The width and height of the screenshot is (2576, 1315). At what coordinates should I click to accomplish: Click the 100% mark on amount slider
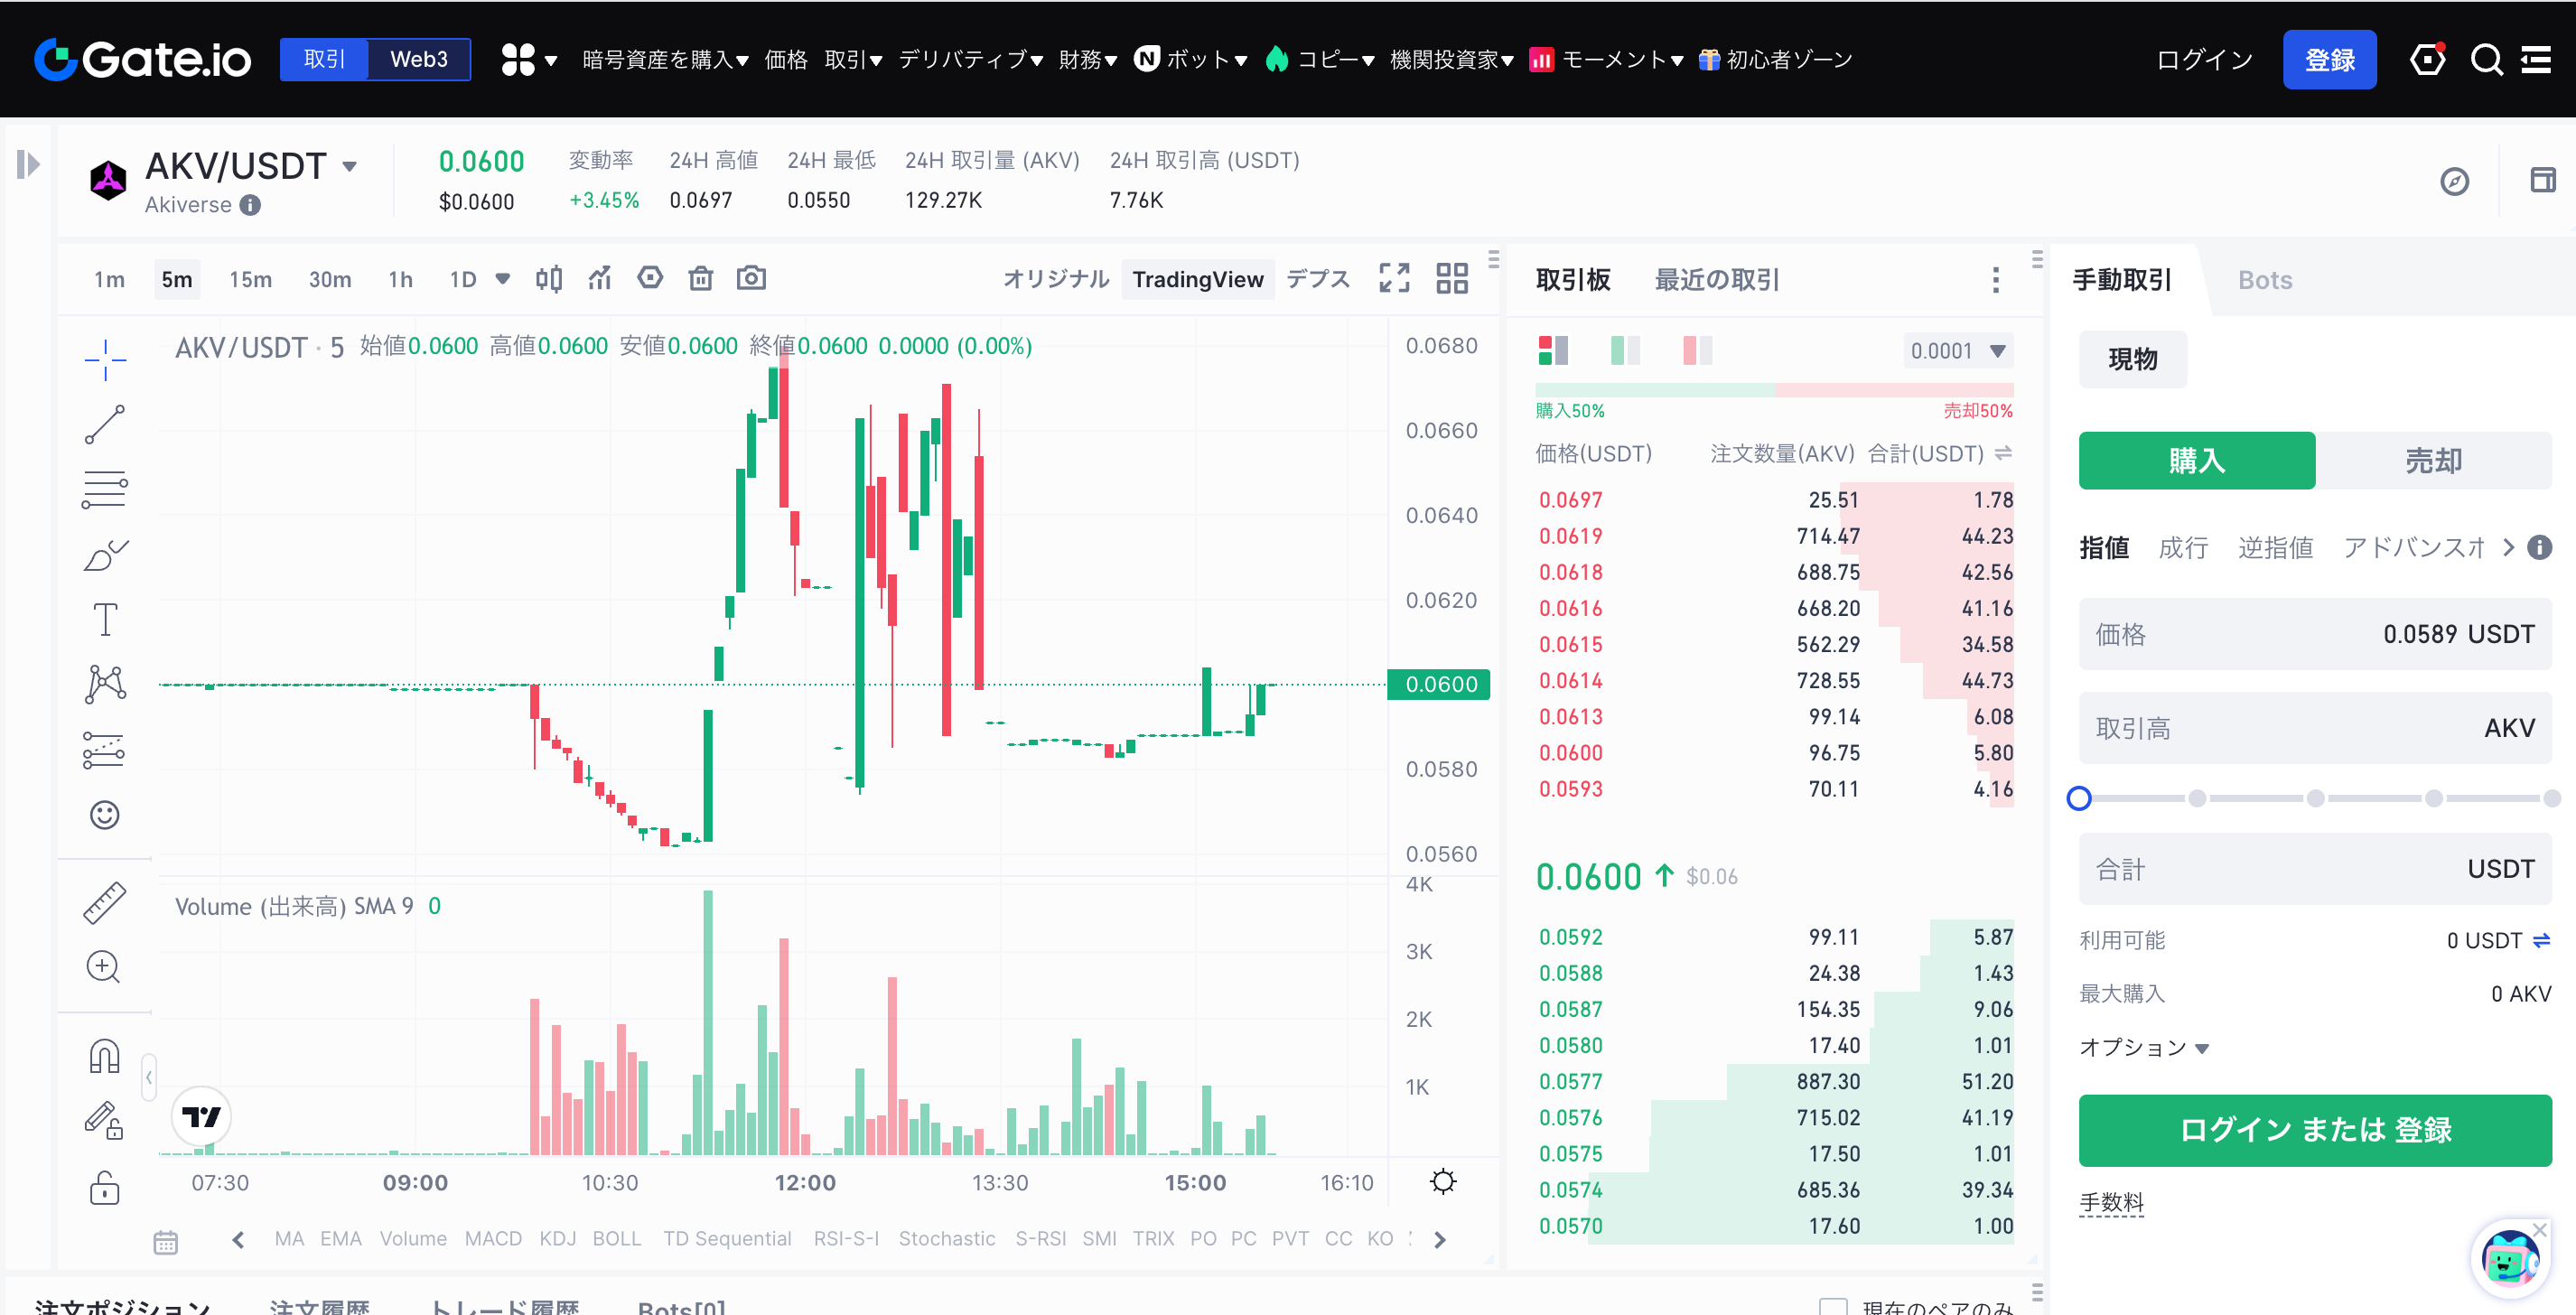point(2553,798)
